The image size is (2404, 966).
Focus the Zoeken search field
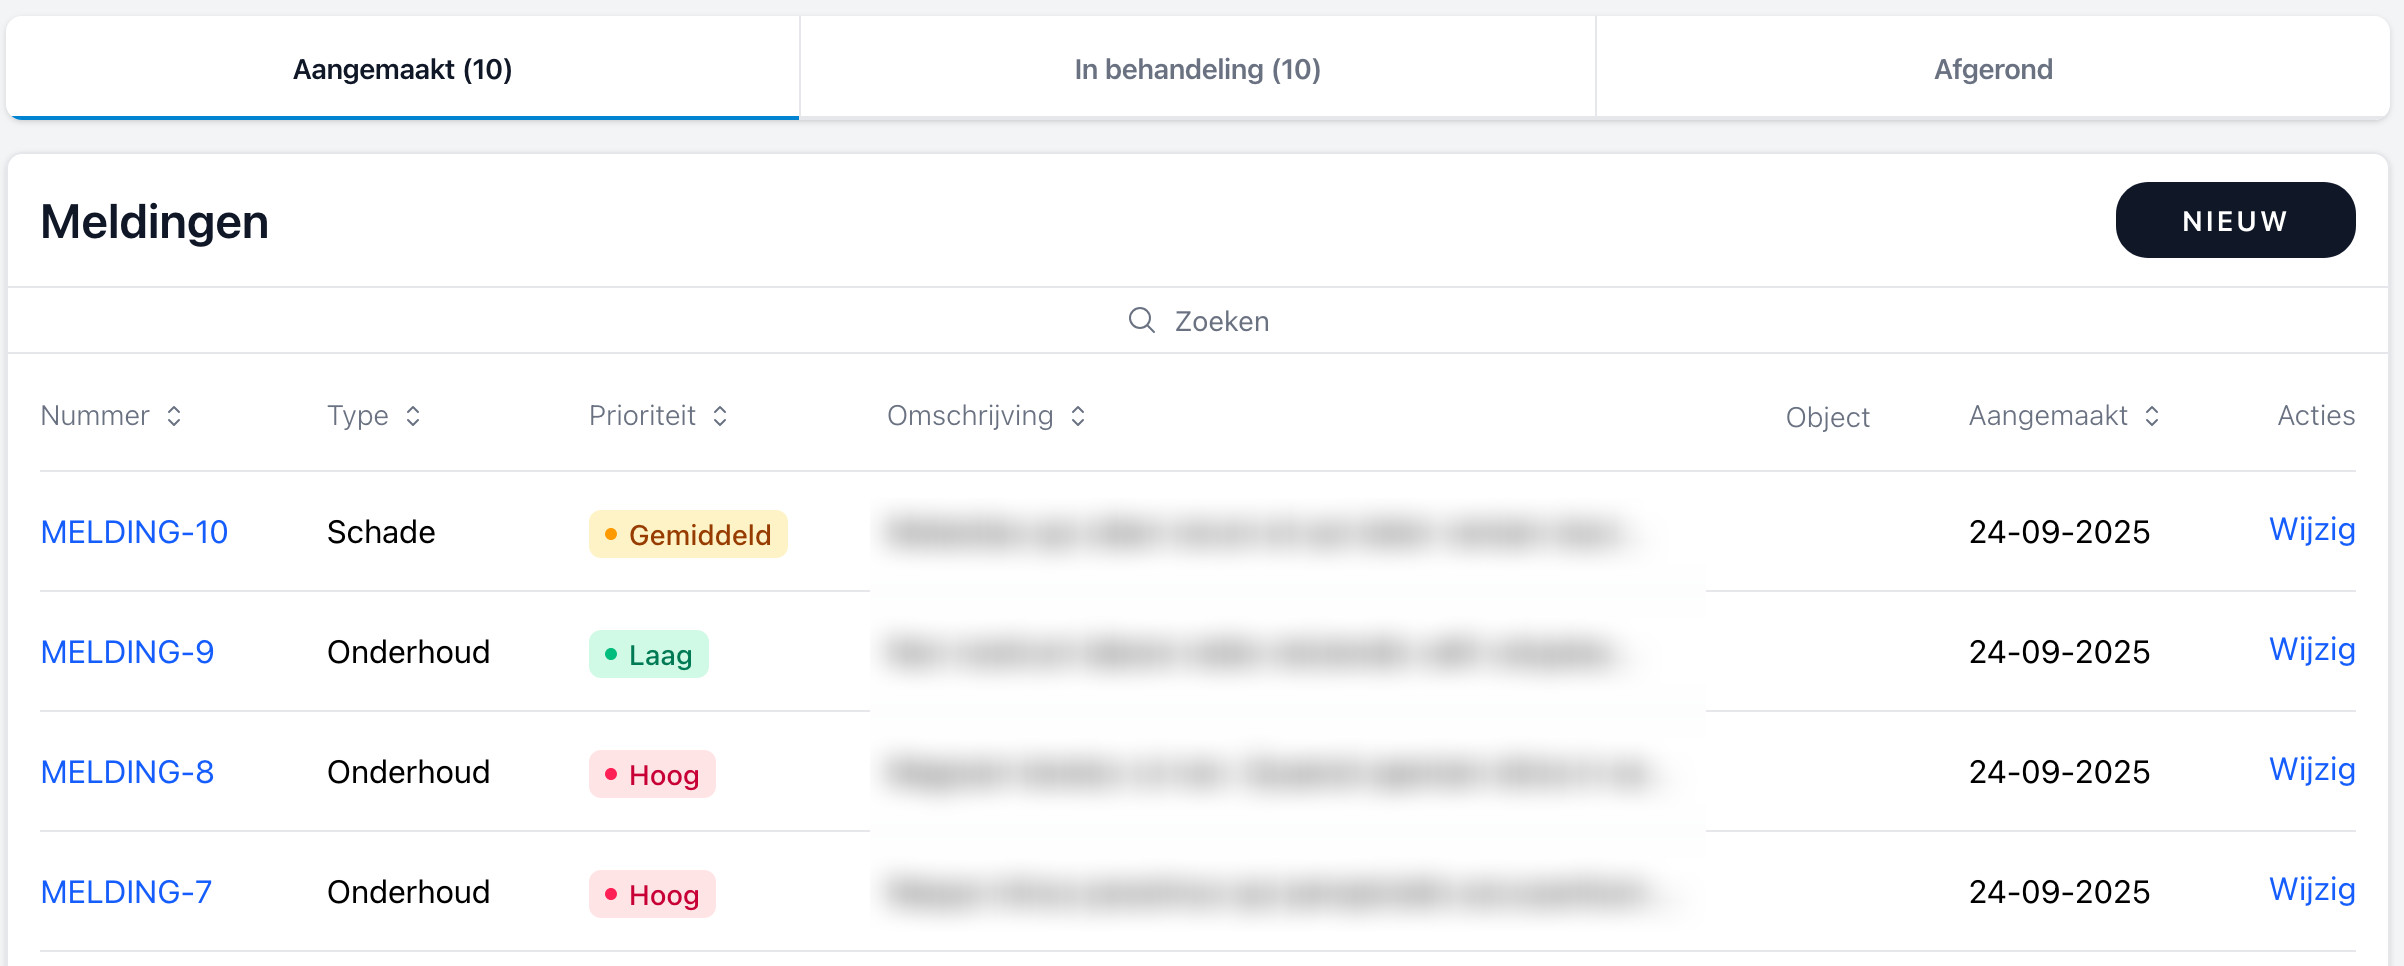(x=1222, y=321)
